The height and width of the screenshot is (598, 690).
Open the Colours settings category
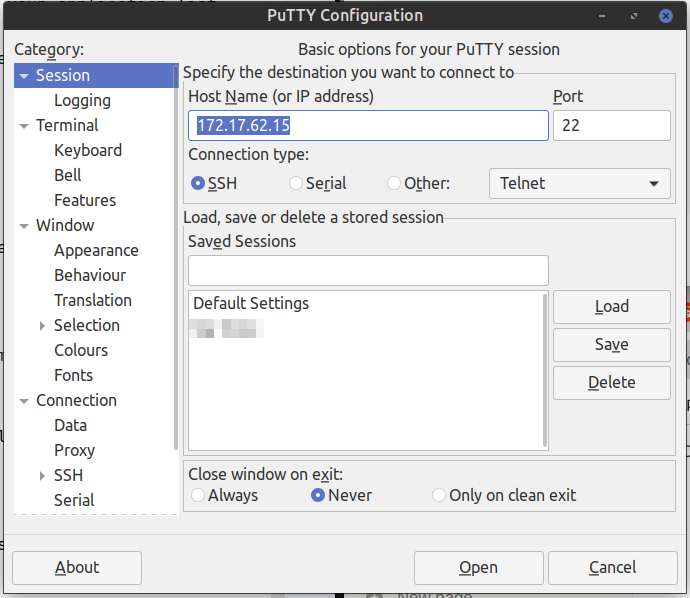[81, 350]
